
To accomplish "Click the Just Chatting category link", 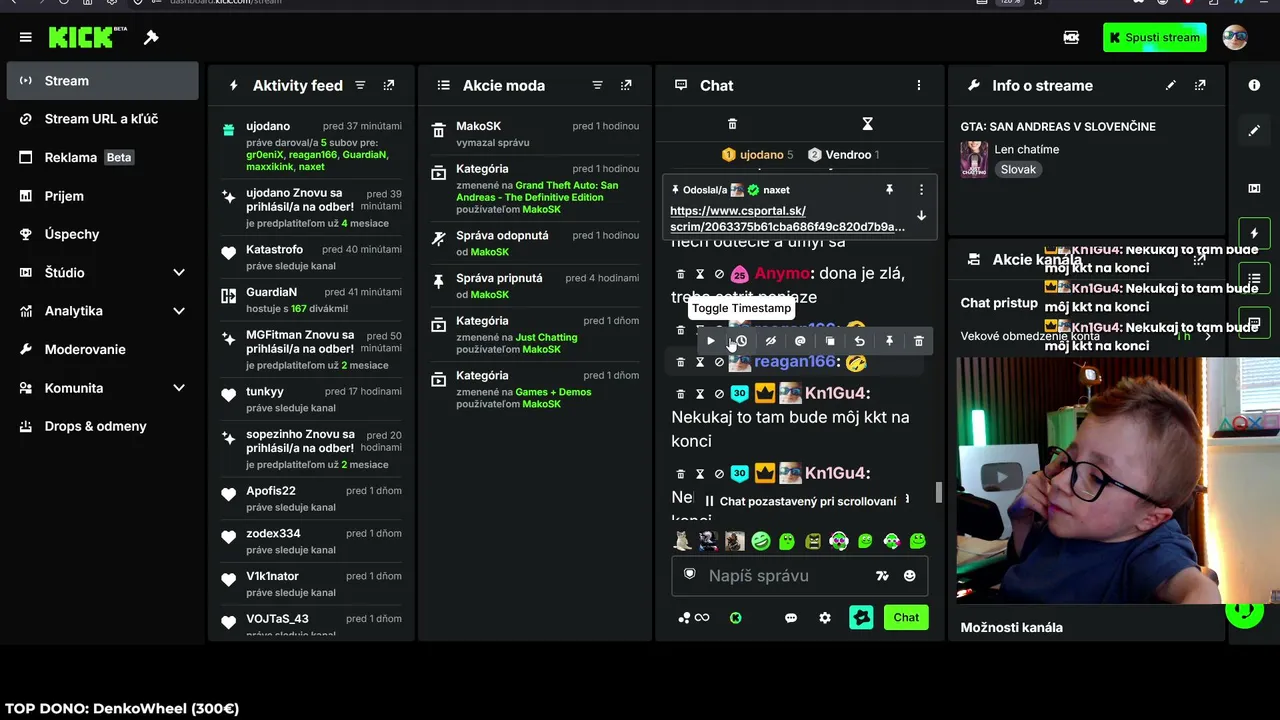I will 546,337.
